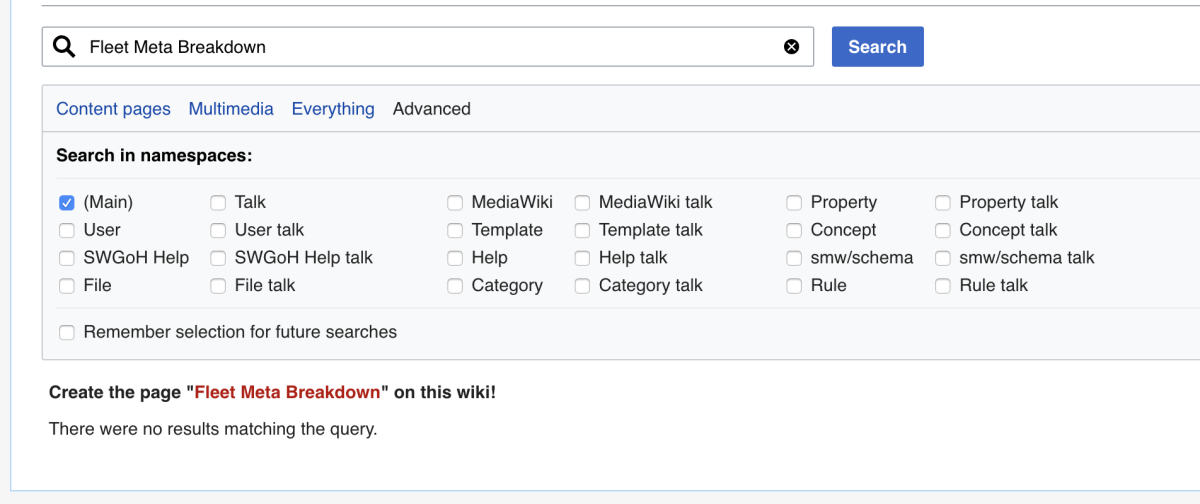Select the smw/schema namespace checkbox
Viewport: 1200px width, 504px height.
[794, 258]
